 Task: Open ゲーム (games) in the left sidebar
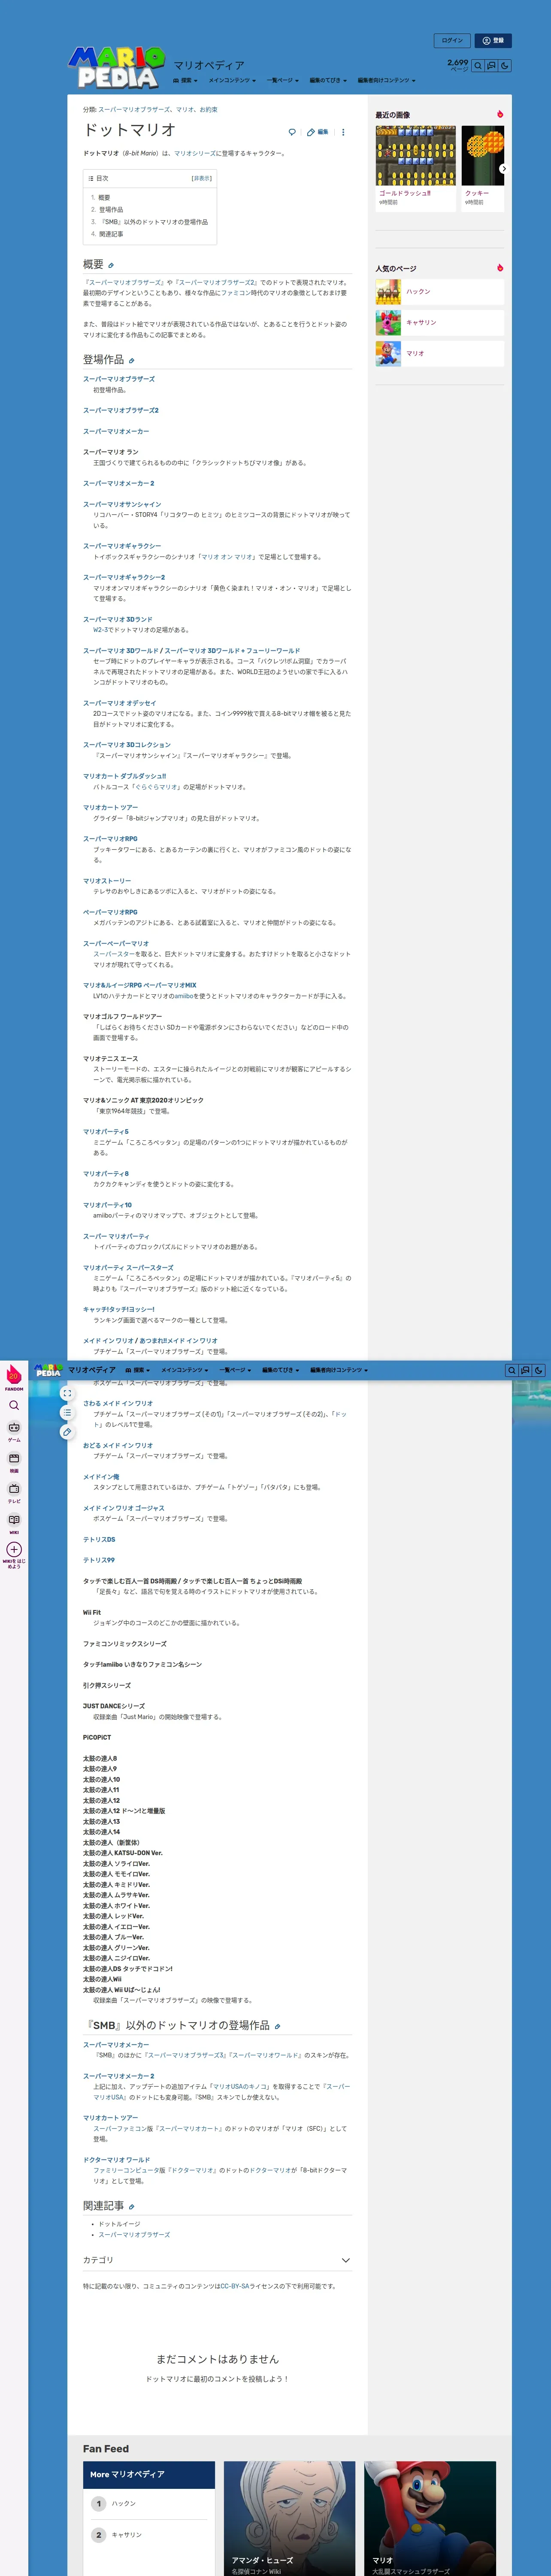pyautogui.click(x=14, y=1431)
